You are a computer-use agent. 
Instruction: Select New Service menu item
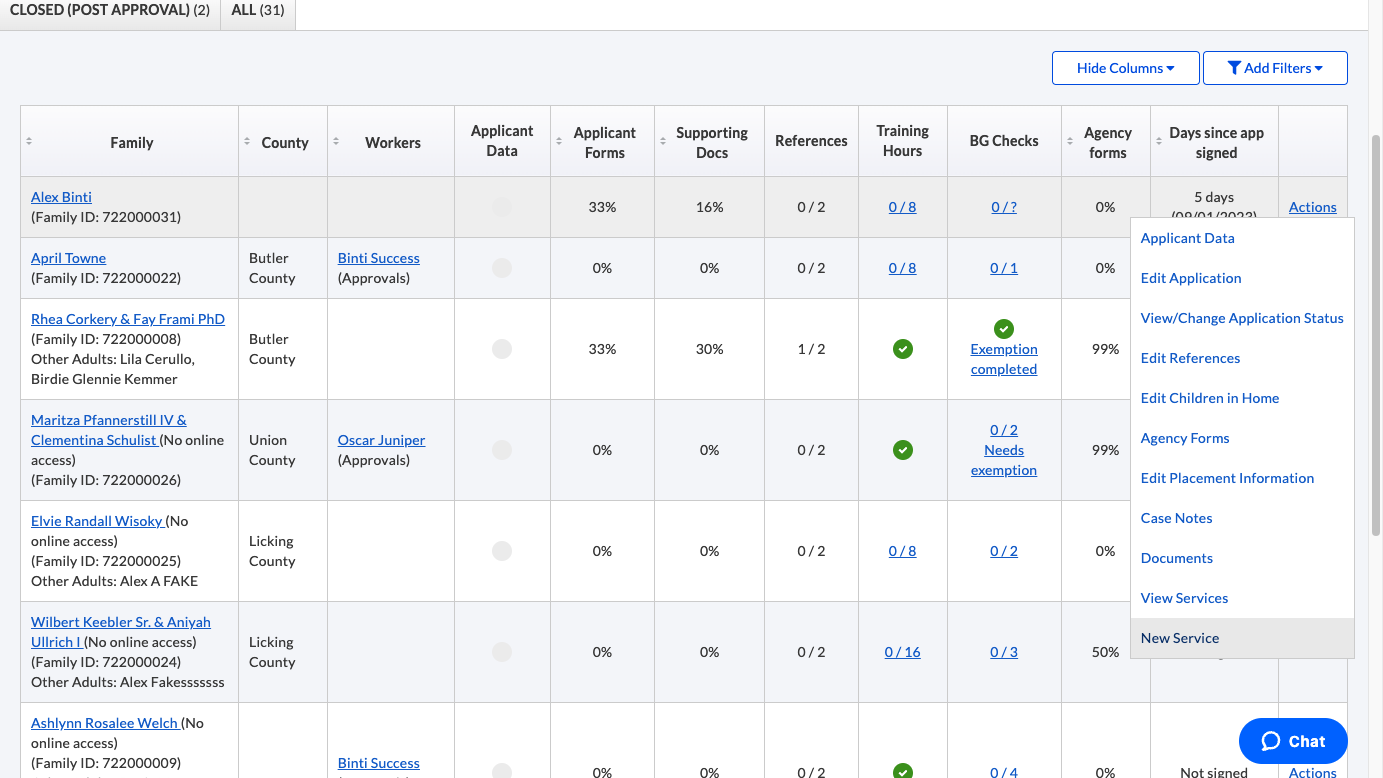1242,638
